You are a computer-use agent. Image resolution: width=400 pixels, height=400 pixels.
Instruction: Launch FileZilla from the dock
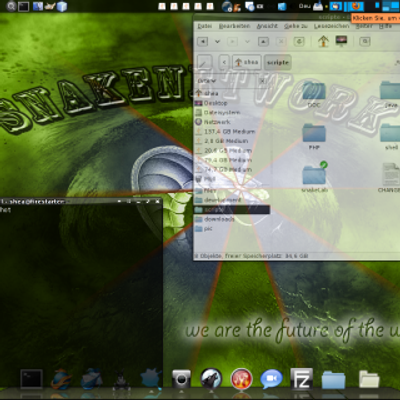point(301,379)
